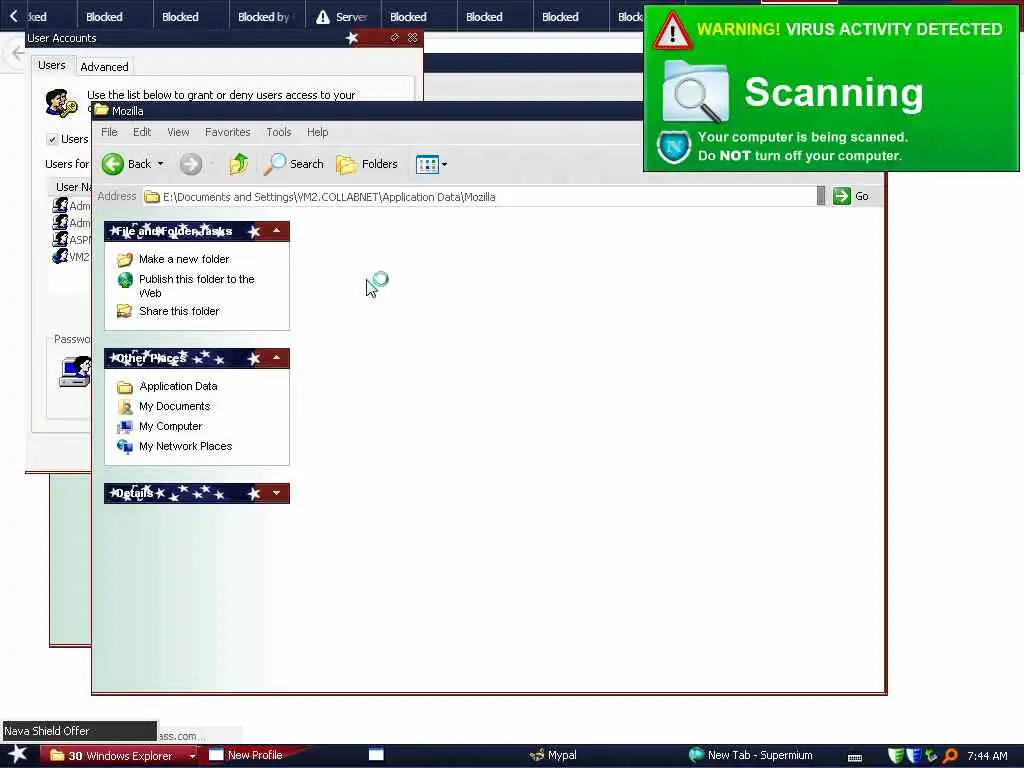Click the Mozilla window title folder icon

click(x=101, y=110)
